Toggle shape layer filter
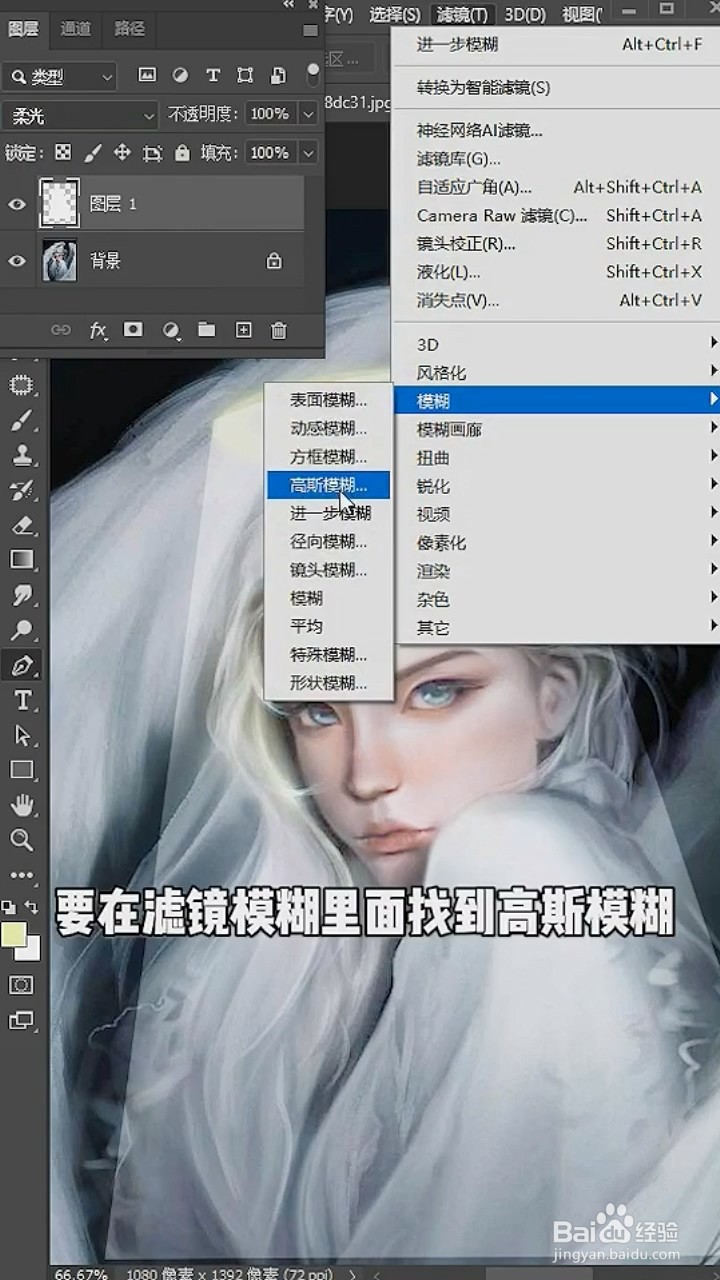Viewport: 720px width, 1280px height. pos(245,75)
